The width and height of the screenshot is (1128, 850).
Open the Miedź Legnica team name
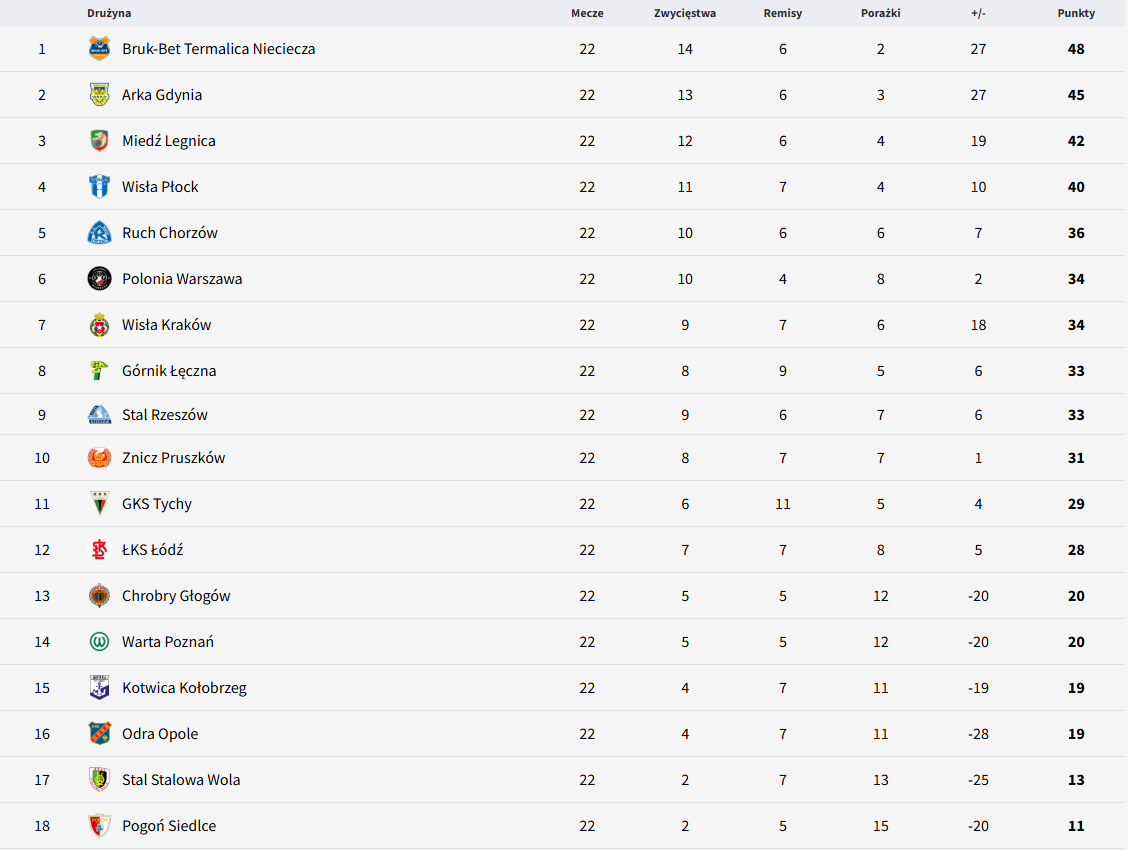[169, 141]
